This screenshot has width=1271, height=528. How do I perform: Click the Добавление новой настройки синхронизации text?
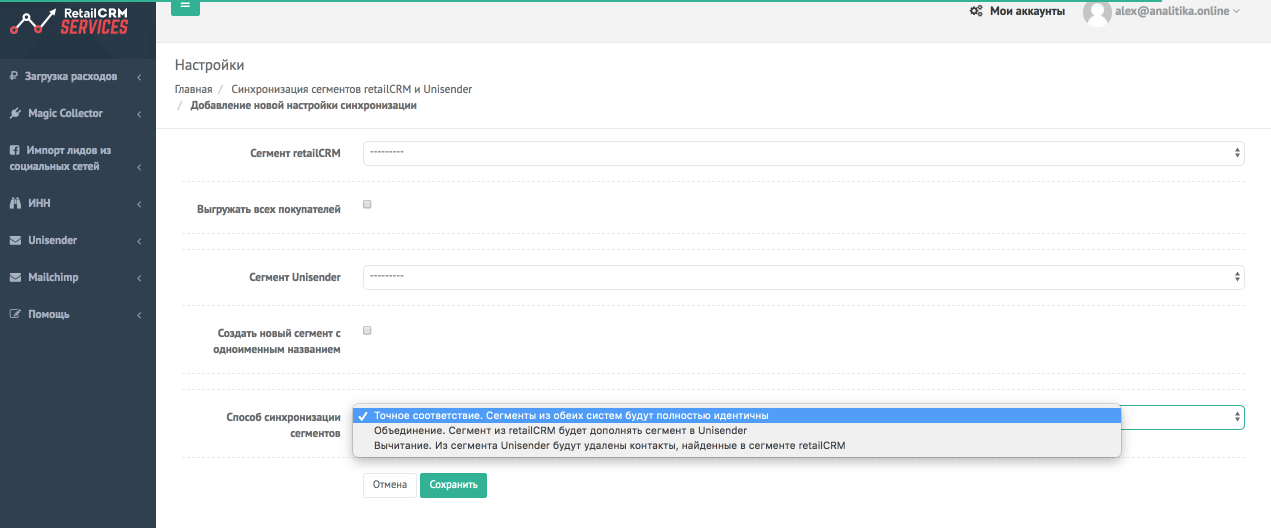(304, 105)
